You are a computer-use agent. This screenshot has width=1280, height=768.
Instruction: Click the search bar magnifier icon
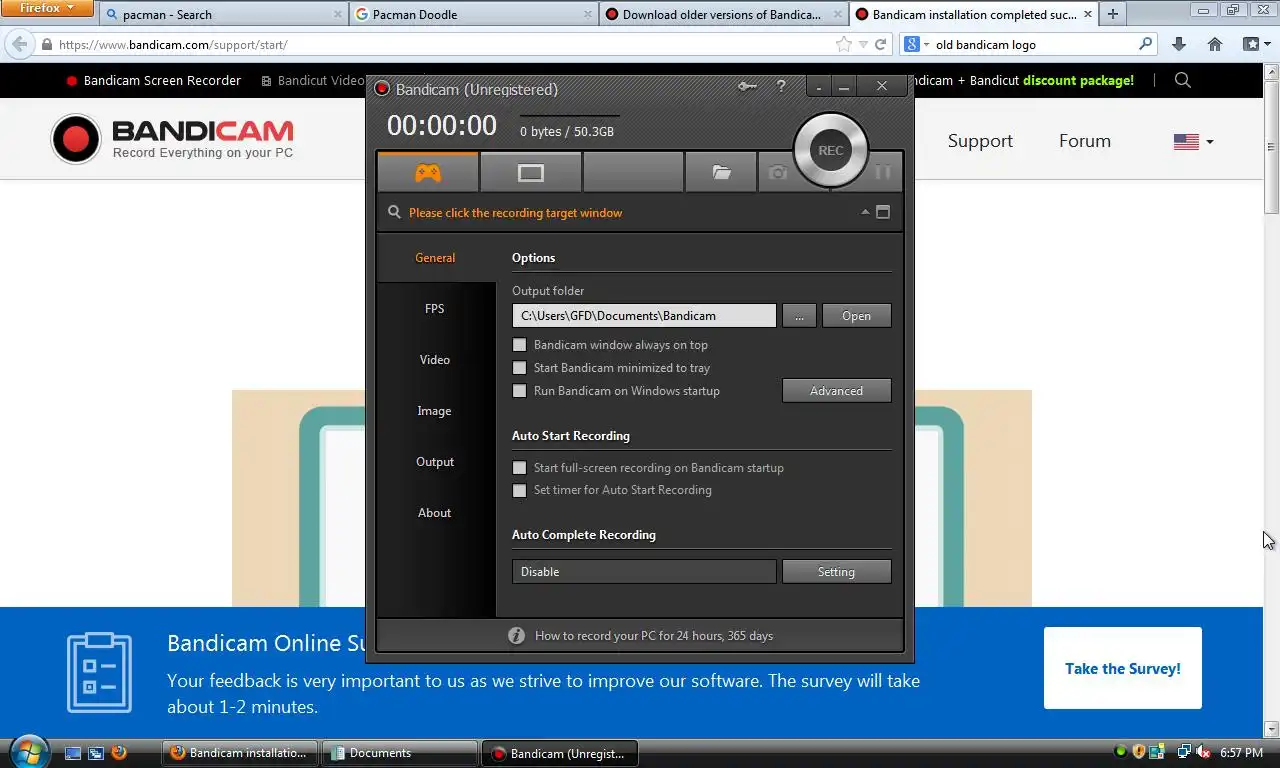1146,44
